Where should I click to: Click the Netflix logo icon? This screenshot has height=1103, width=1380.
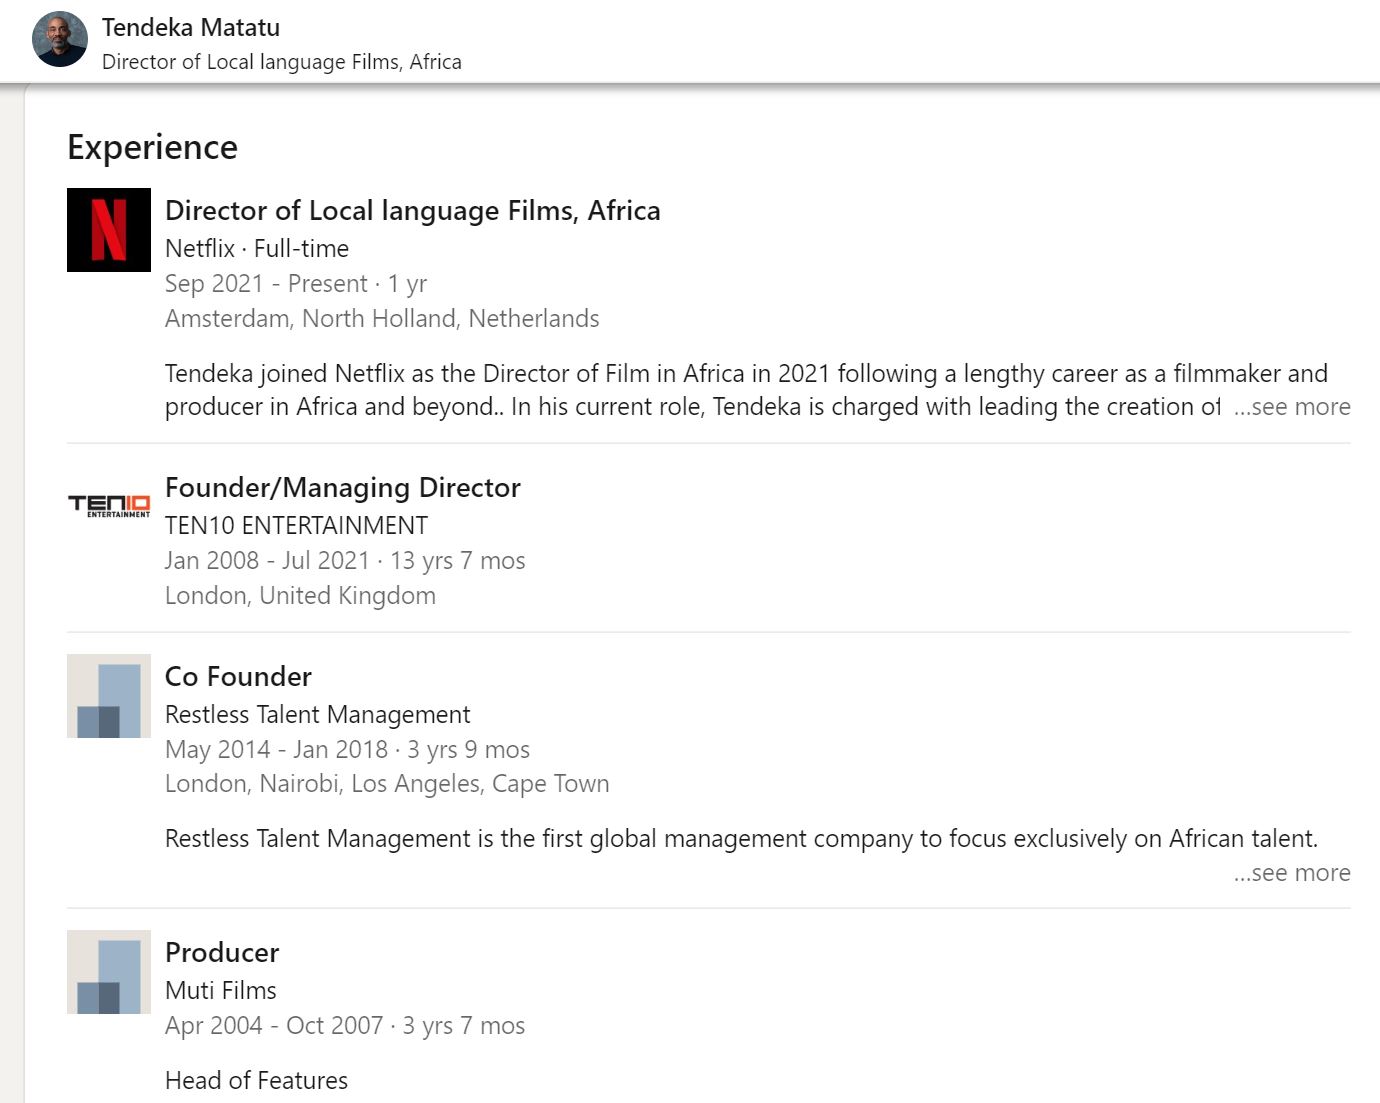click(x=109, y=230)
